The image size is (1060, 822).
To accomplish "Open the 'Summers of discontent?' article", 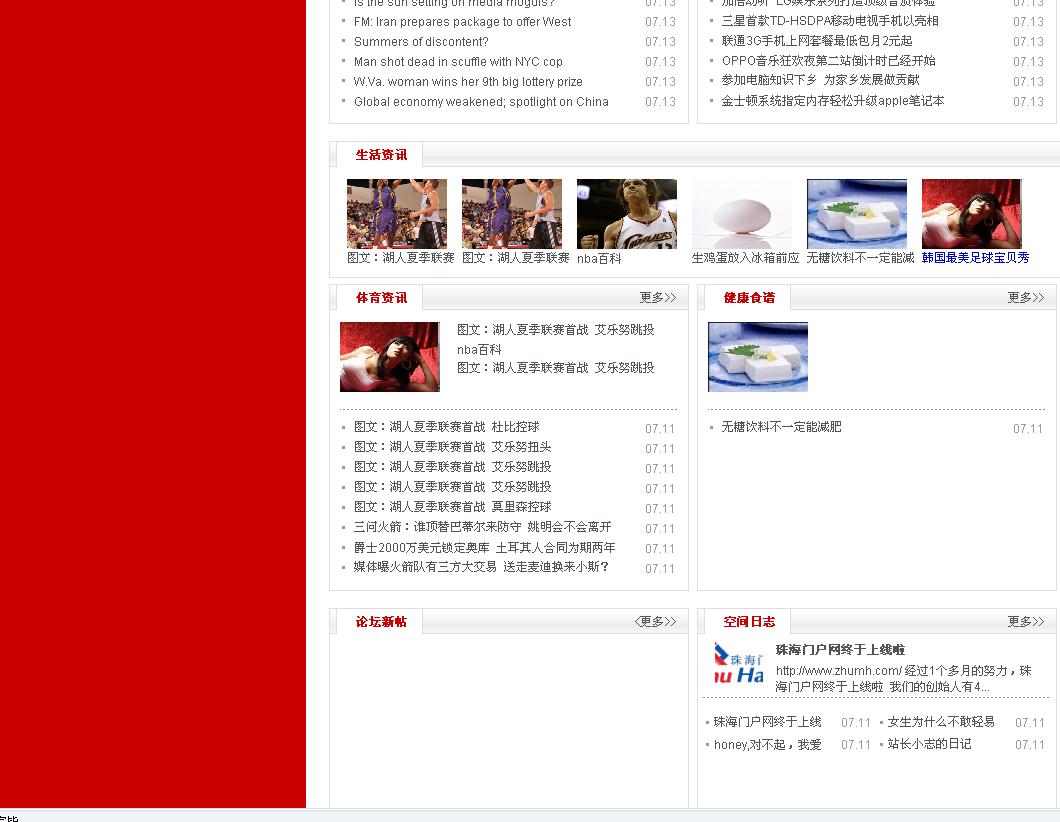I will (420, 42).
